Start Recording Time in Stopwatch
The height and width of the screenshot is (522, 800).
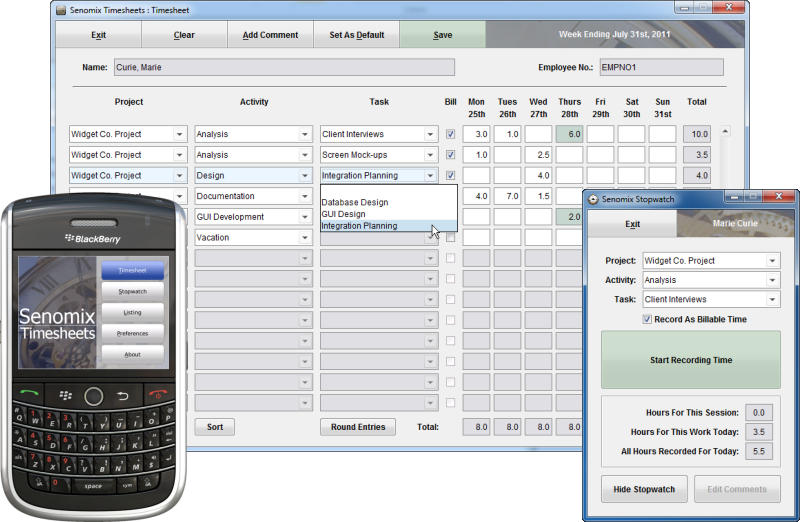[x=691, y=360]
